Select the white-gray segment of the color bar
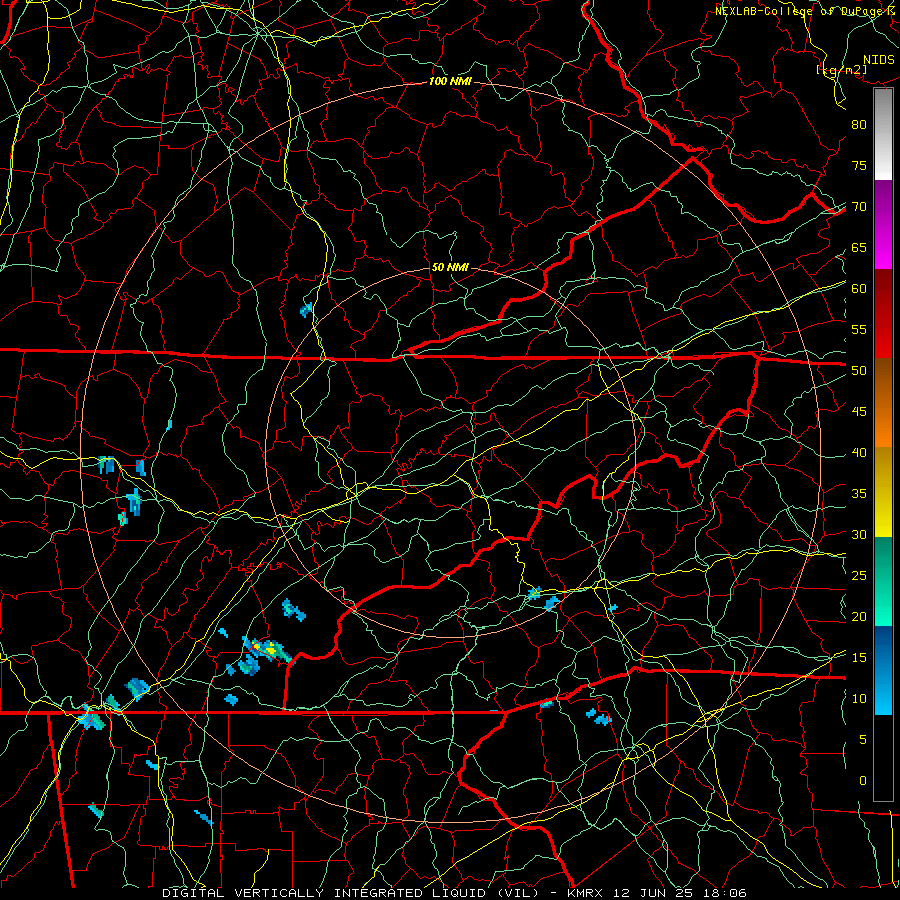Image resolution: width=900 pixels, height=900 pixels. point(883,134)
